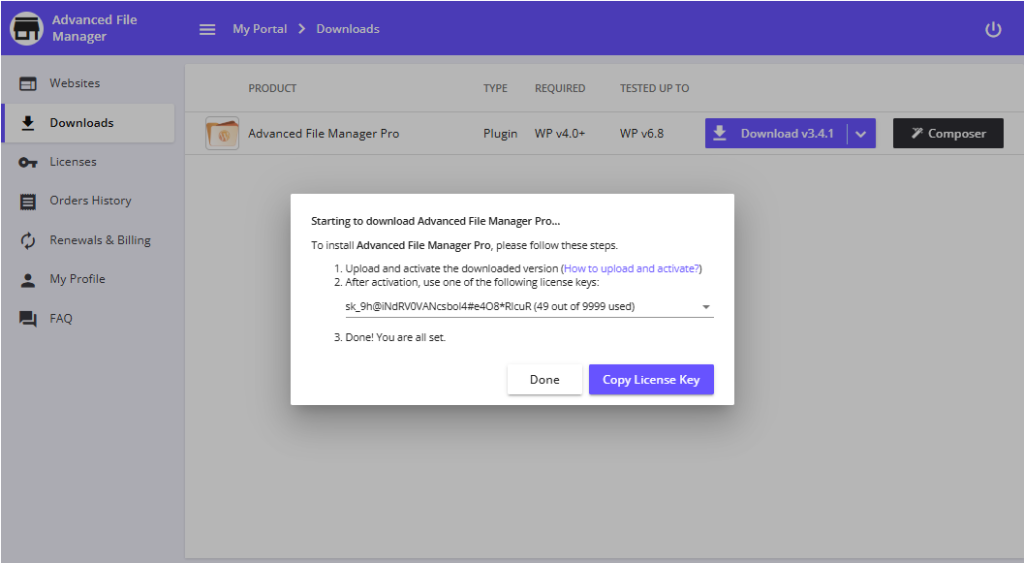Click 'Starting to download' dialog heading
Image resolution: width=1024 pixels, height=563 pixels.
436,221
